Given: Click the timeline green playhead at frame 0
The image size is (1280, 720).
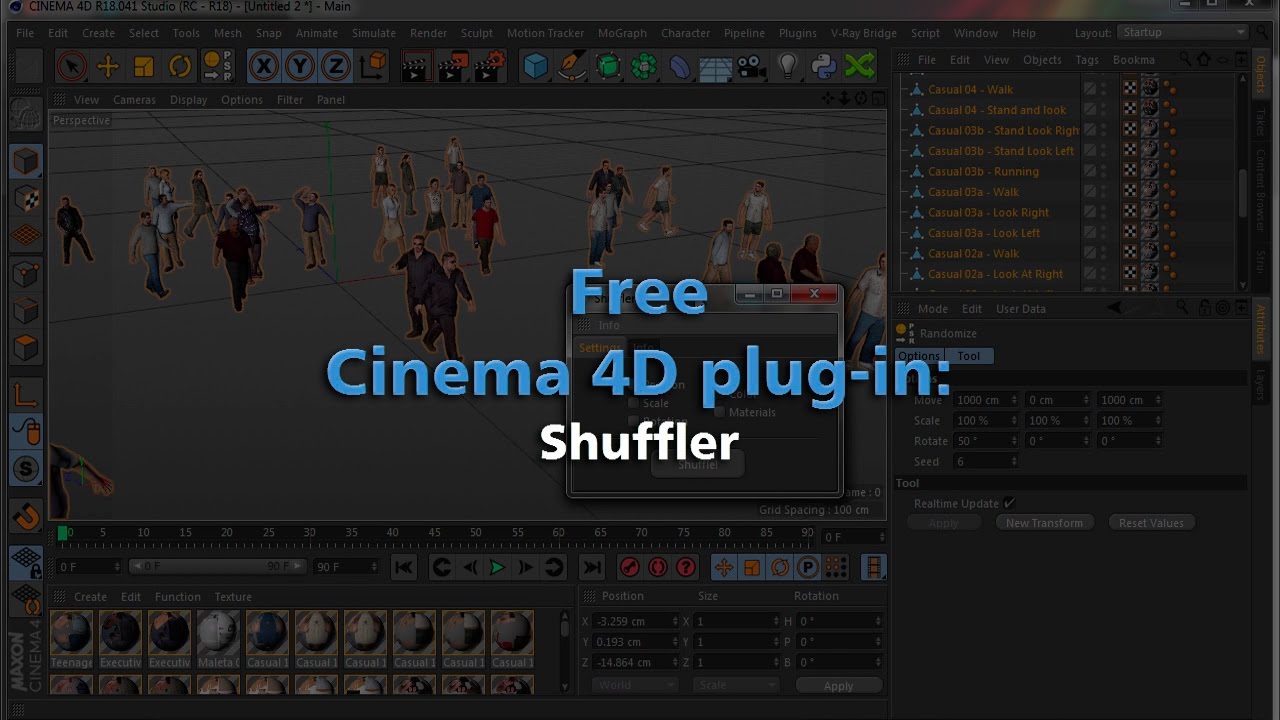Looking at the screenshot, I should click(x=63, y=533).
